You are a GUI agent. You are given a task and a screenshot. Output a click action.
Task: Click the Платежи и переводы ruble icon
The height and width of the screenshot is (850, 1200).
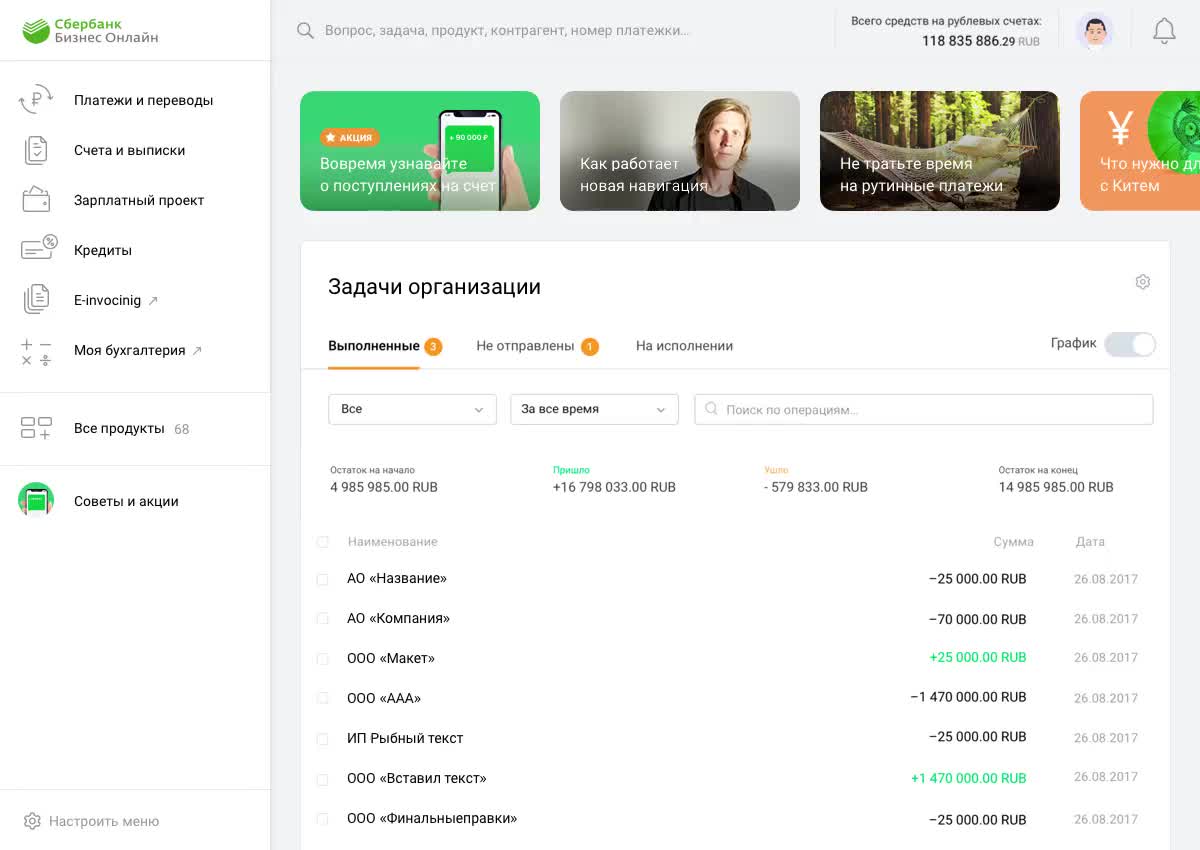tap(36, 100)
